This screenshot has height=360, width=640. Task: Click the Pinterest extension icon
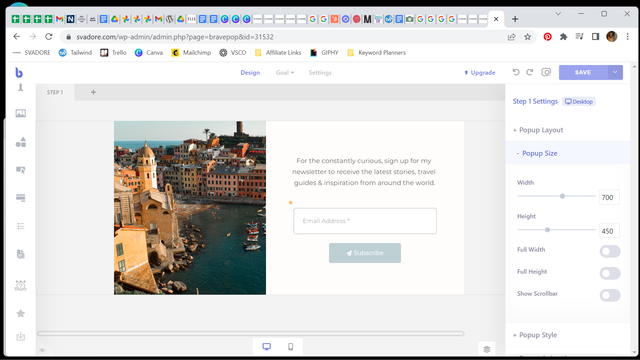[548, 37]
